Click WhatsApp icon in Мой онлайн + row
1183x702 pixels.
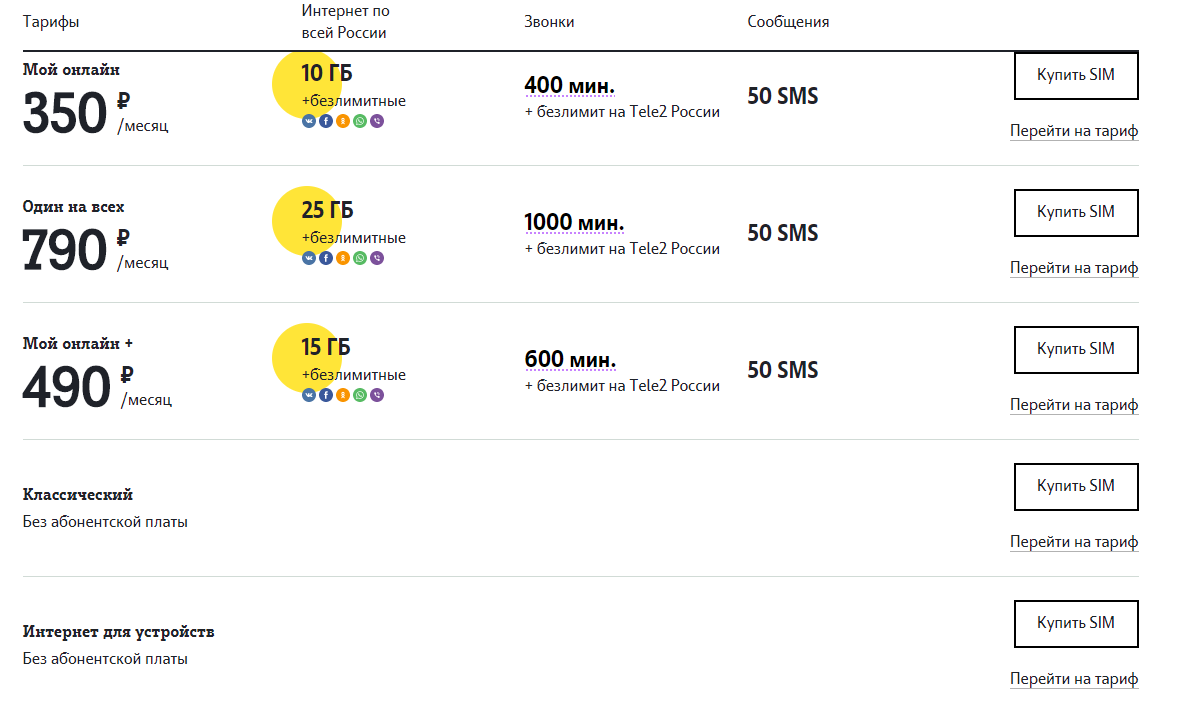click(x=360, y=395)
